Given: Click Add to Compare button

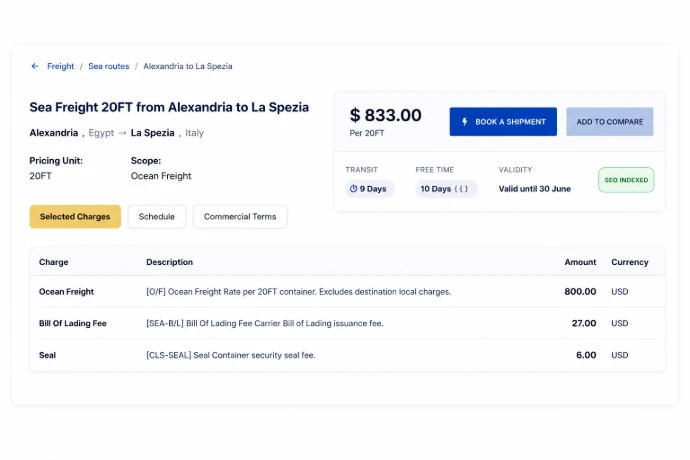Looking at the screenshot, I should (609, 121).
